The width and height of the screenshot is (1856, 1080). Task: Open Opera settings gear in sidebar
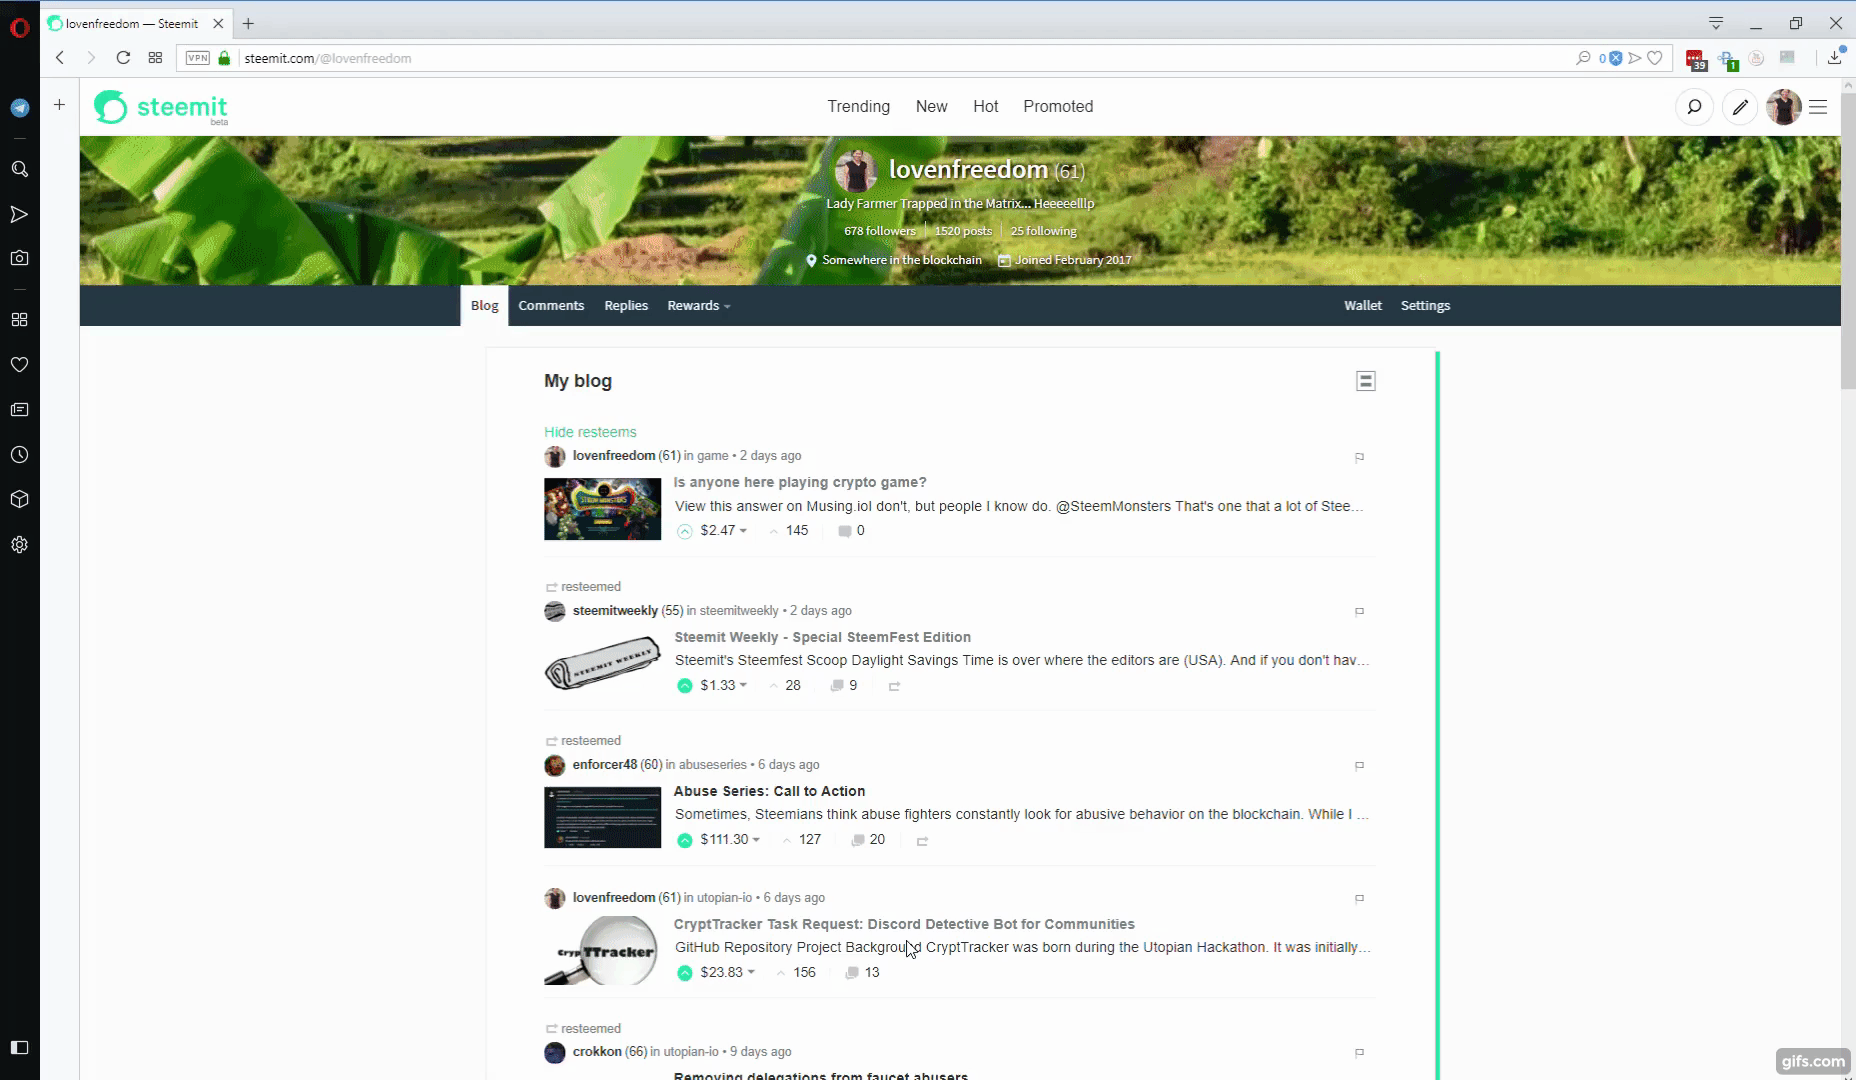coord(20,545)
